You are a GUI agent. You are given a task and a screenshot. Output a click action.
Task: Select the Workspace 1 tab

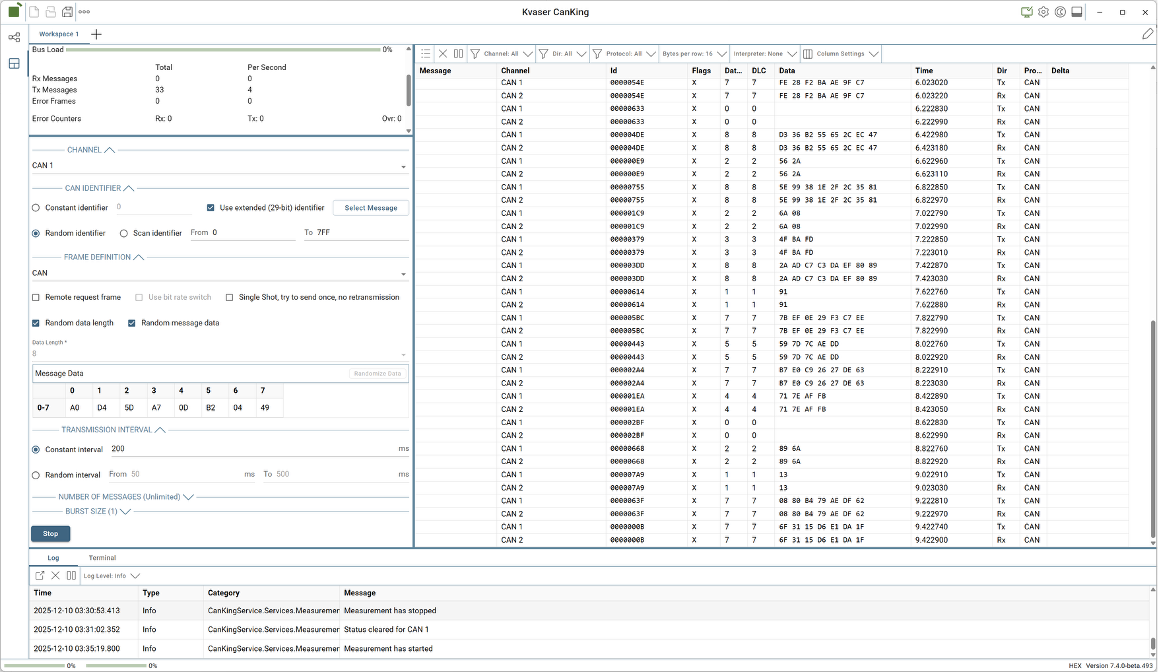(x=59, y=34)
